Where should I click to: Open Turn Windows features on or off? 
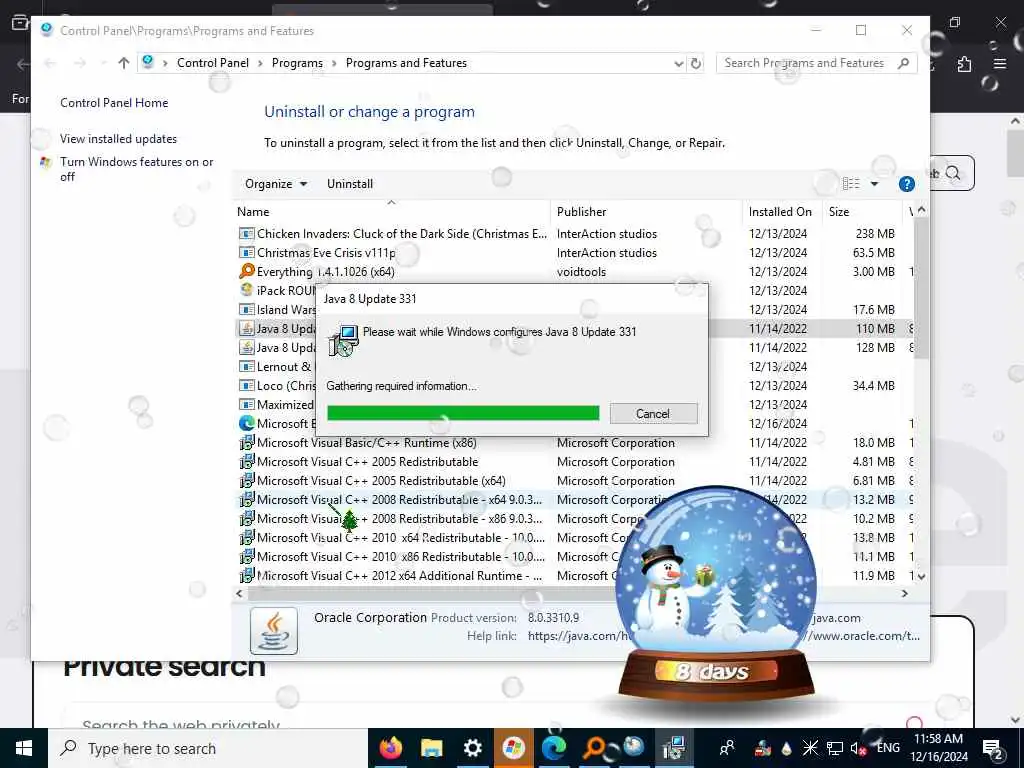coord(136,169)
